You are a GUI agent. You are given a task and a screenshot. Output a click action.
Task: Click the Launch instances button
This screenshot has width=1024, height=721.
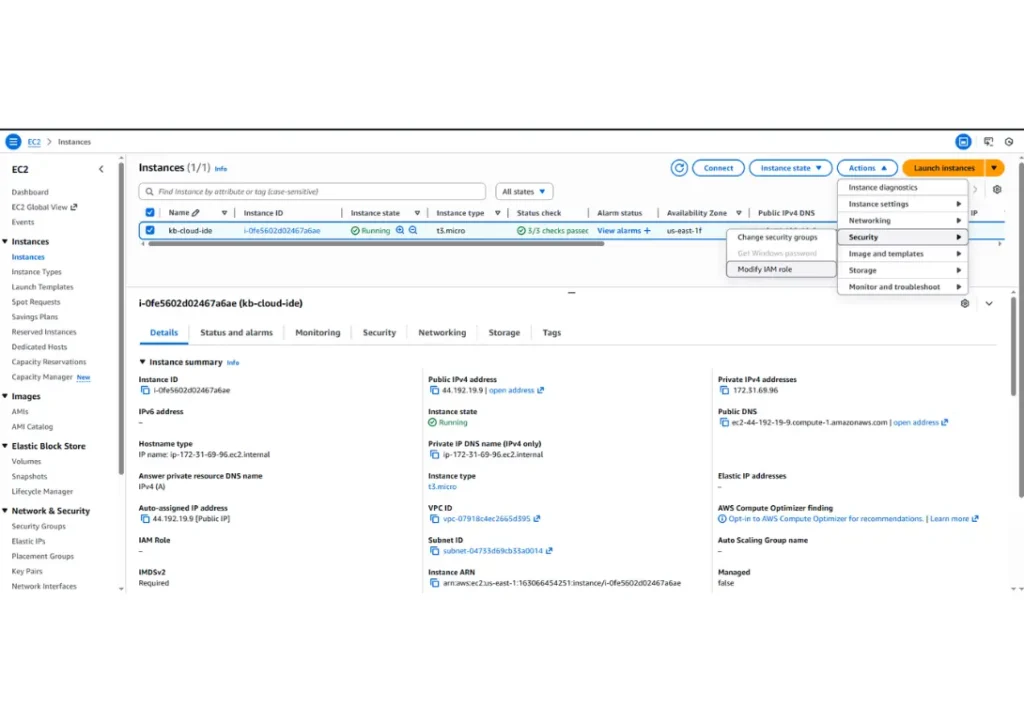943,168
